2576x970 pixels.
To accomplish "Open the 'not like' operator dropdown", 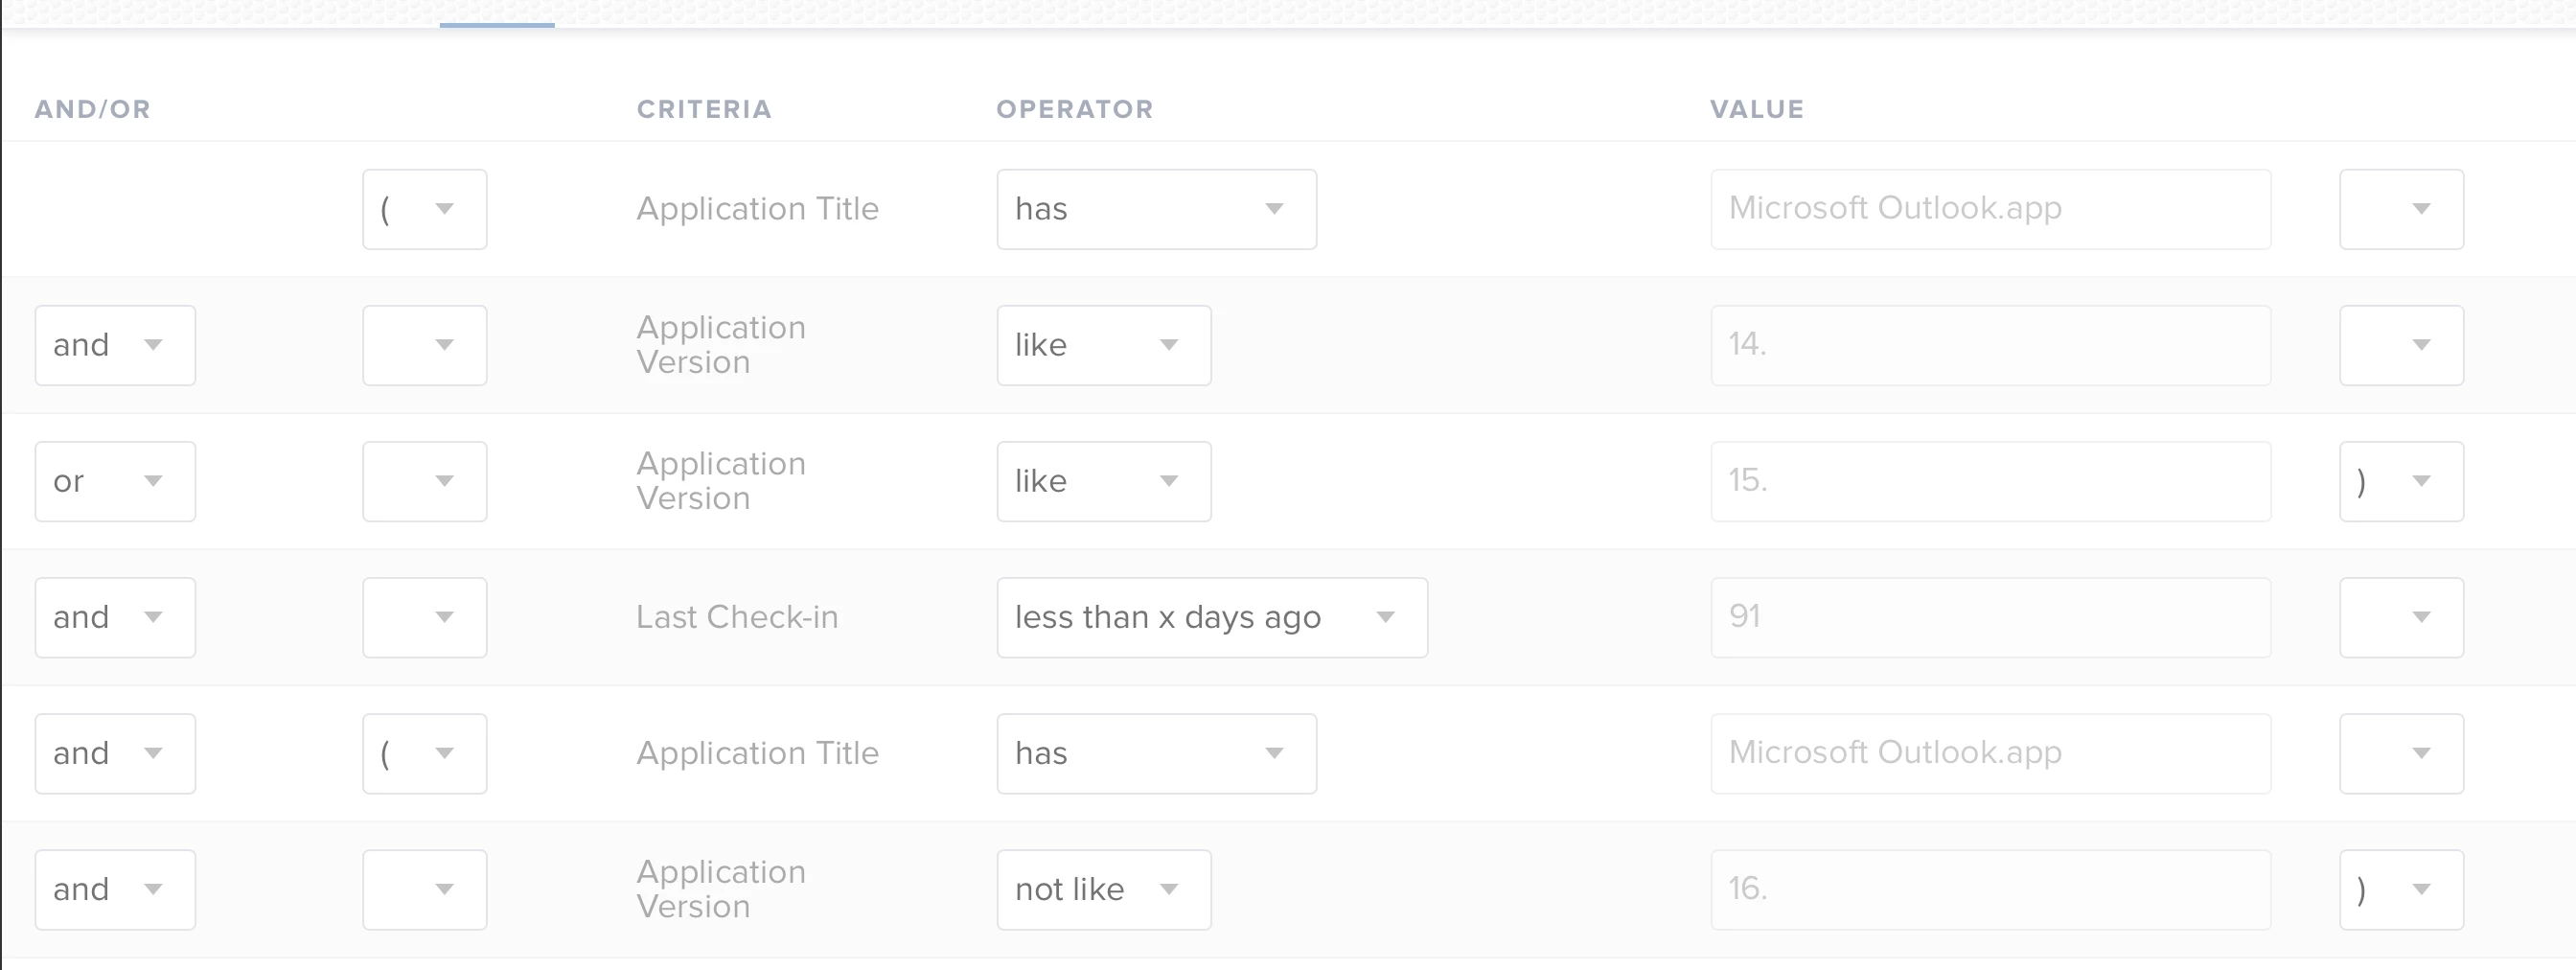I will pyautogui.click(x=1103, y=889).
